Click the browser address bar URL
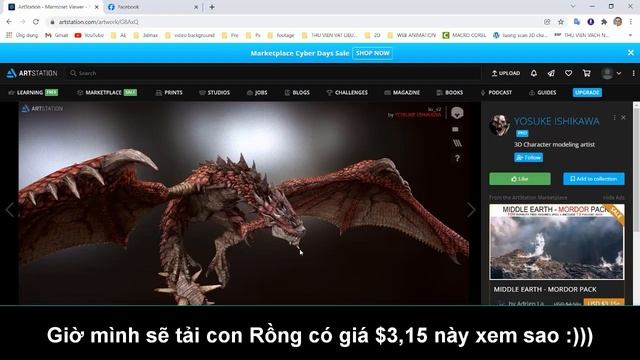640x360 pixels. [98, 22]
